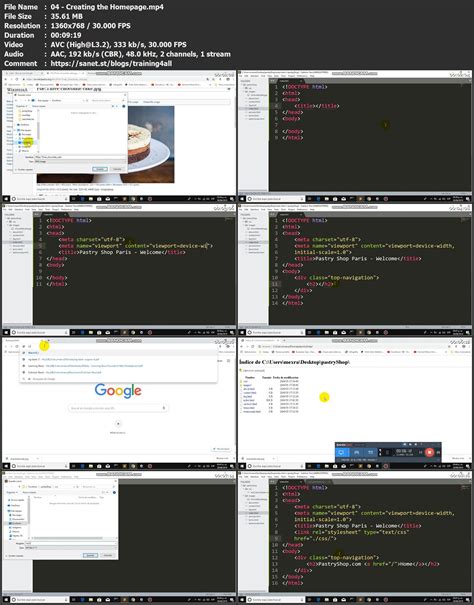Click Save in the cake image save dialog

click(x=100, y=169)
